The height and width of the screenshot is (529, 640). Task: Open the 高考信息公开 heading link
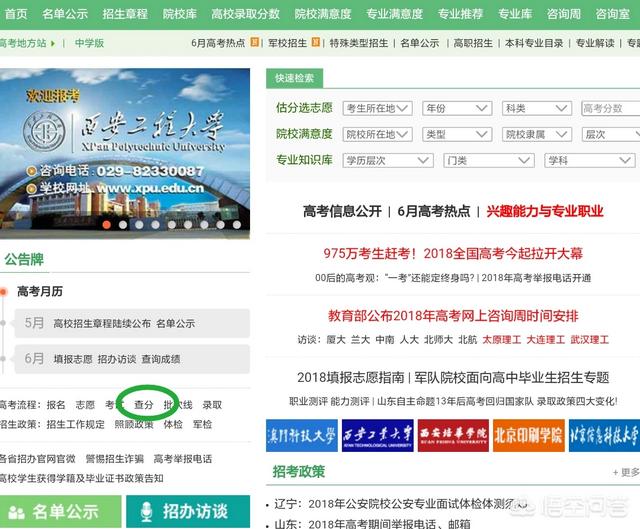pyautogui.click(x=342, y=211)
